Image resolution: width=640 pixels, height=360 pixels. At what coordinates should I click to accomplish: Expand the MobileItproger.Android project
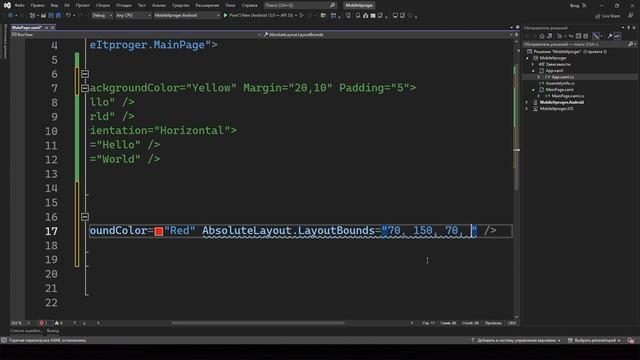tap(527, 102)
